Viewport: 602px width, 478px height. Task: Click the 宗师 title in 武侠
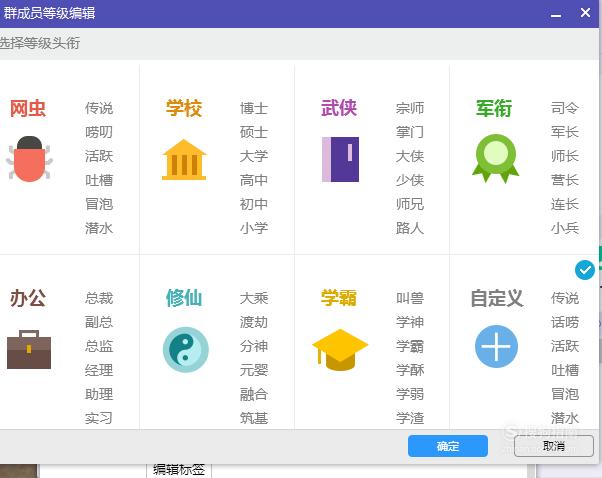[x=410, y=108]
